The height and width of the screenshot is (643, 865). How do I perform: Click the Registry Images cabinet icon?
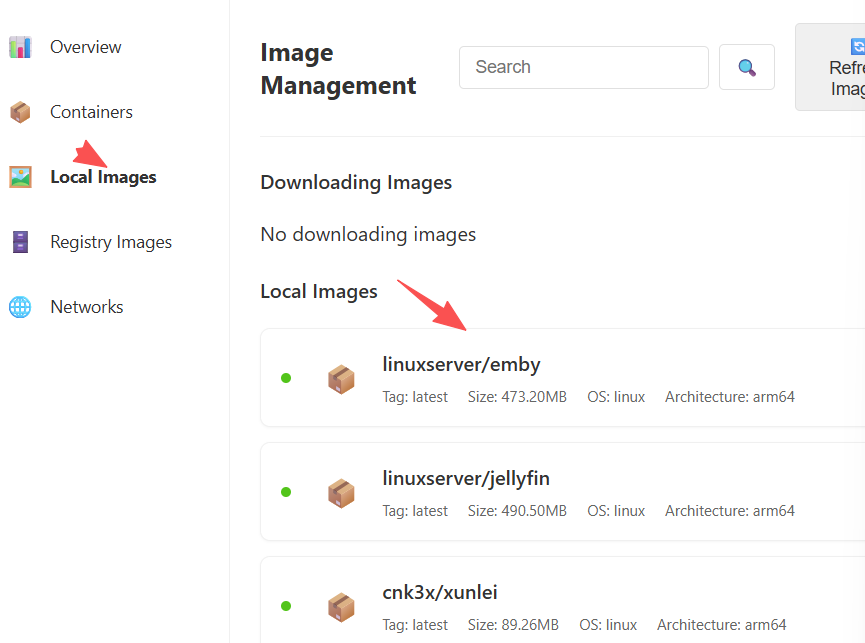(x=20, y=242)
